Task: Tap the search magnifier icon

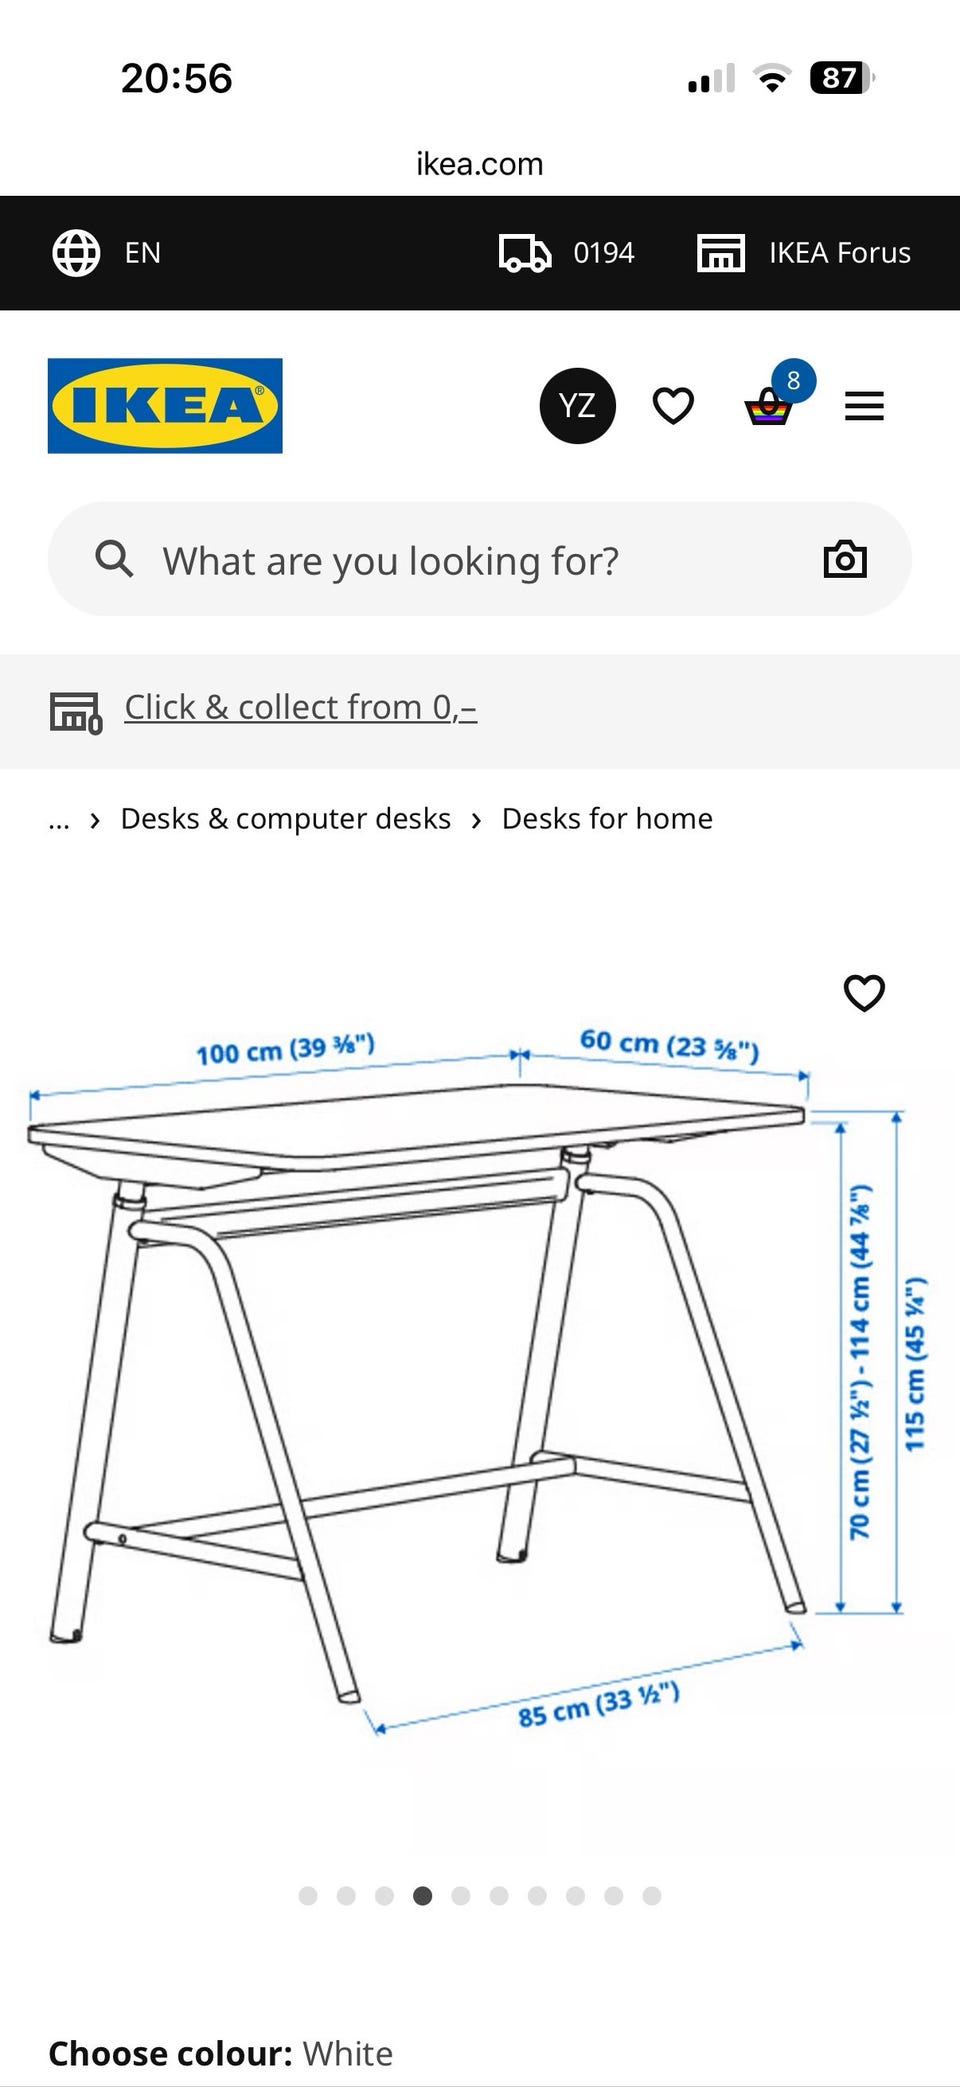Action: pos(114,559)
